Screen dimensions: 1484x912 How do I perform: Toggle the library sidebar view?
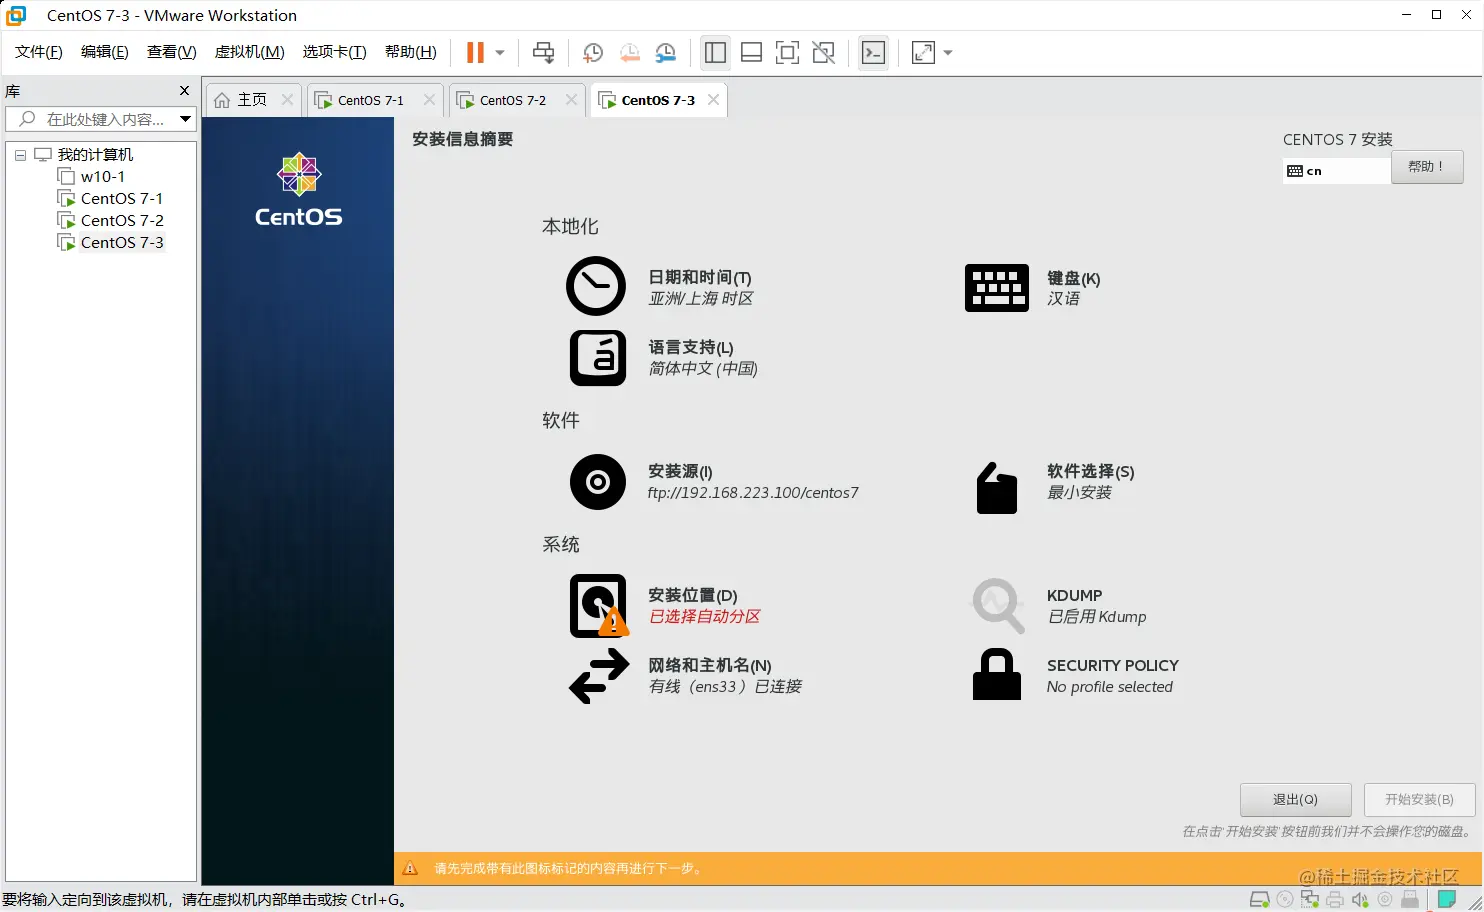[715, 53]
